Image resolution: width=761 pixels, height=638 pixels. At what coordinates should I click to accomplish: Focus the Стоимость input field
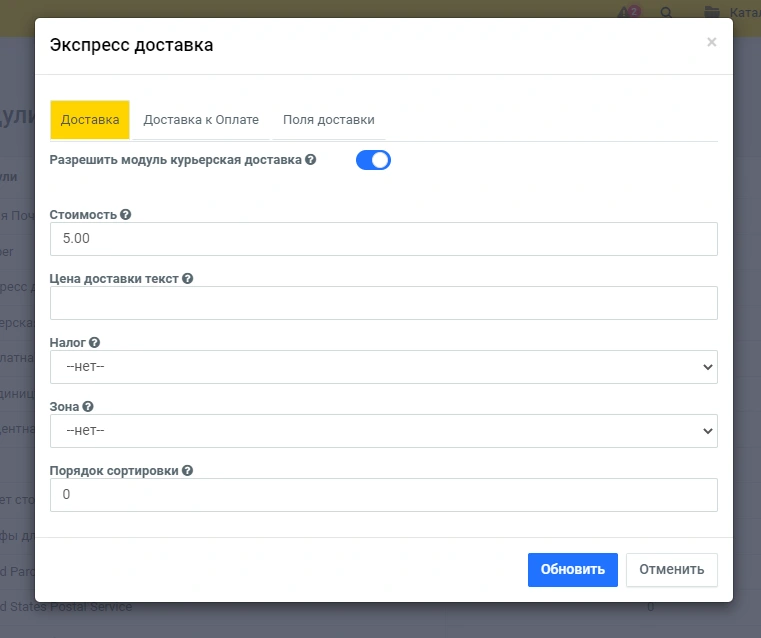coord(383,239)
